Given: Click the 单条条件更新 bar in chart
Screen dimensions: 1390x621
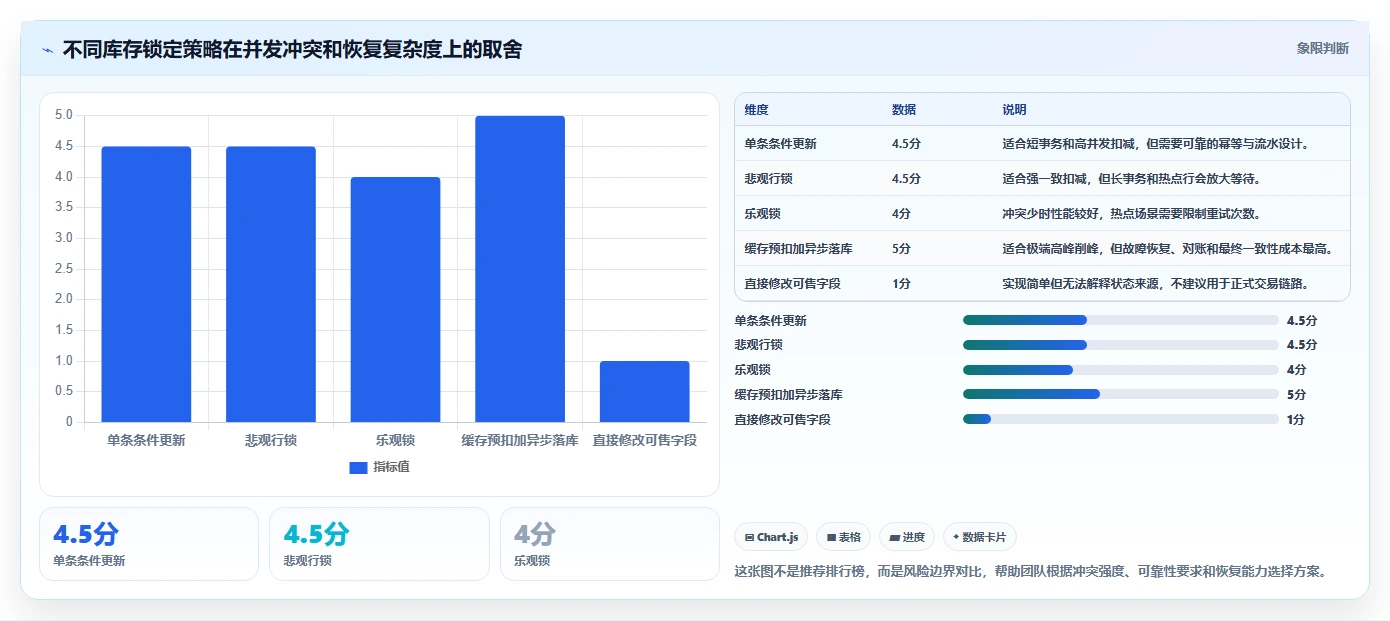Looking at the screenshot, I should pyautogui.click(x=146, y=284).
